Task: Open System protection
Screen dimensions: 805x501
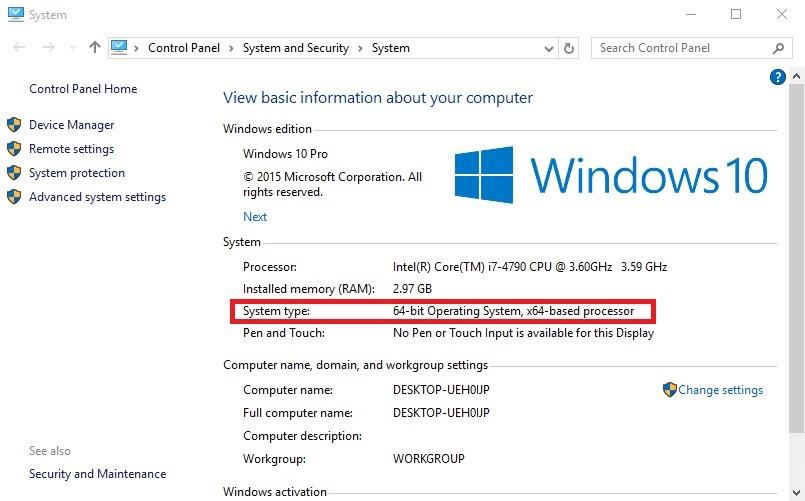Action: click(76, 173)
